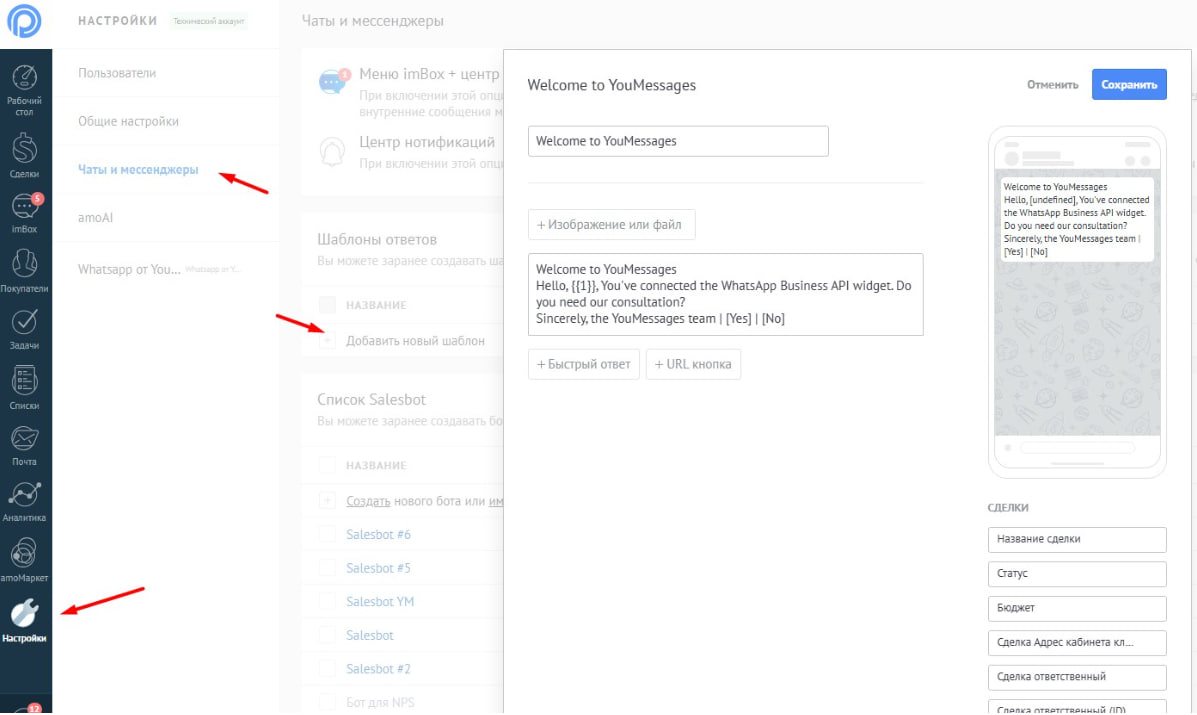Select Пользователи in settings menu
The height and width of the screenshot is (715, 1197).
117,73
